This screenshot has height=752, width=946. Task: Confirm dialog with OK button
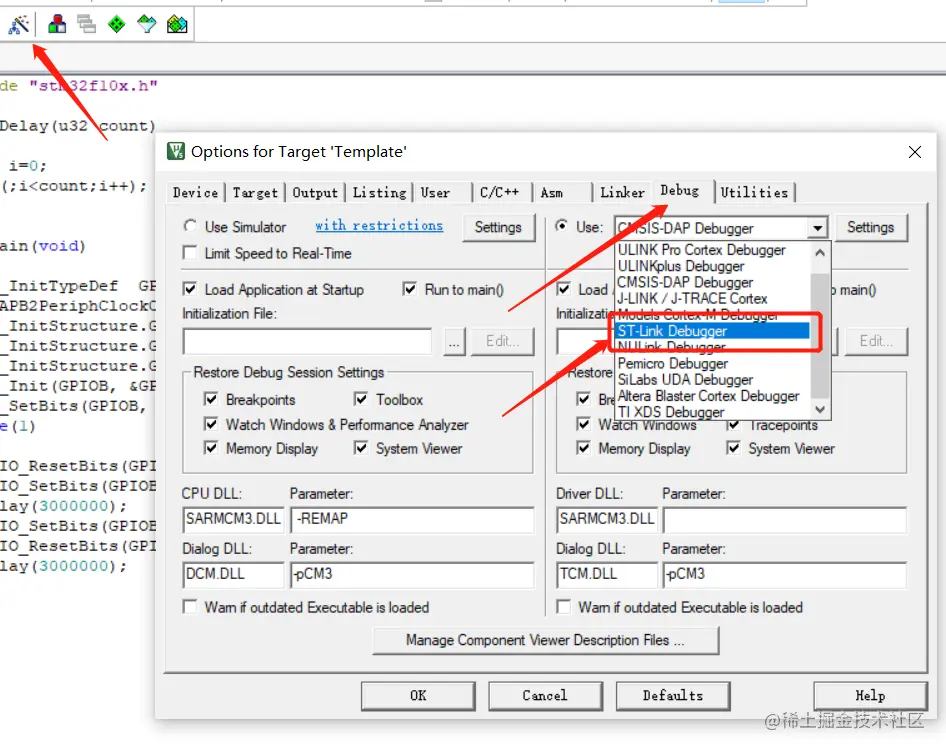[418, 696]
